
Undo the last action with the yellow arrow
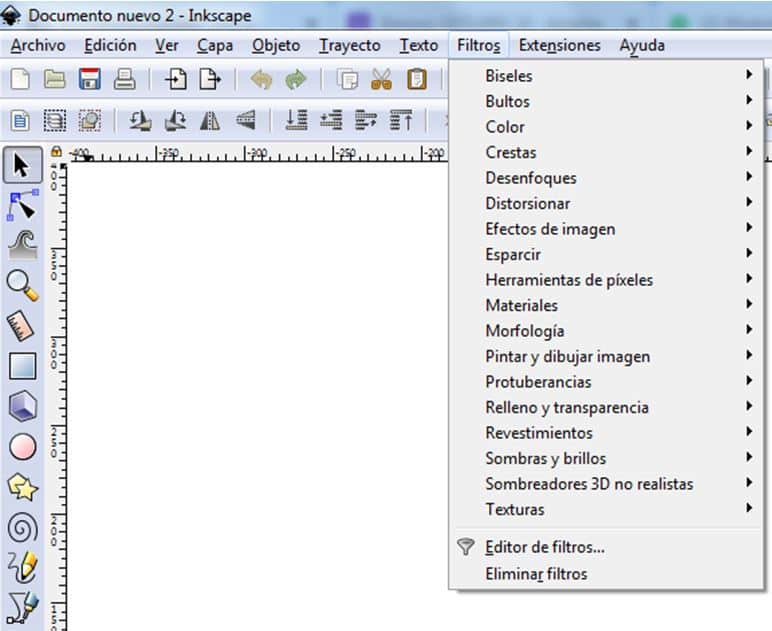point(261,79)
